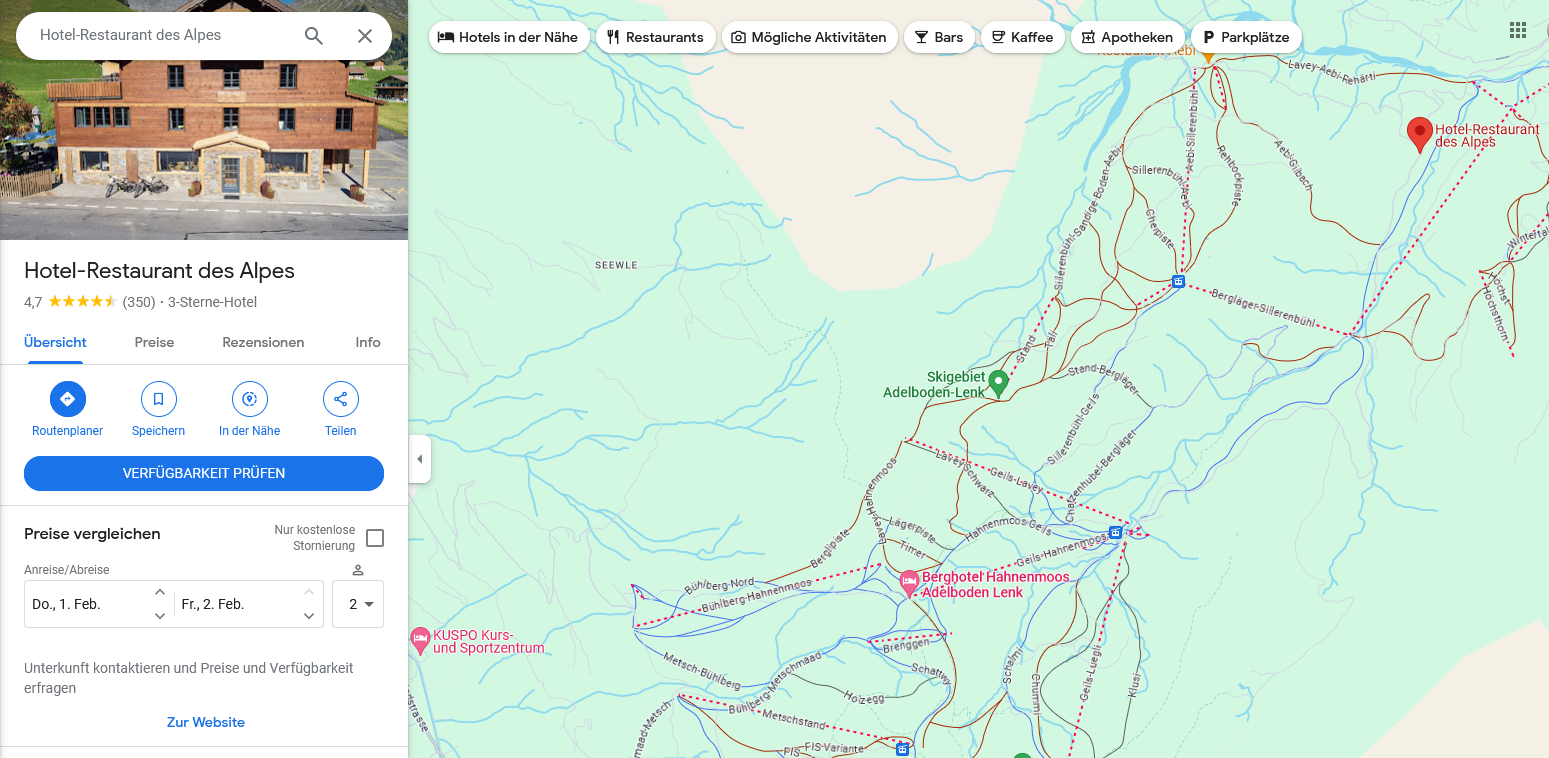Click the SEEWLE map label
Screen dimensions: 1549x758
tap(616, 265)
